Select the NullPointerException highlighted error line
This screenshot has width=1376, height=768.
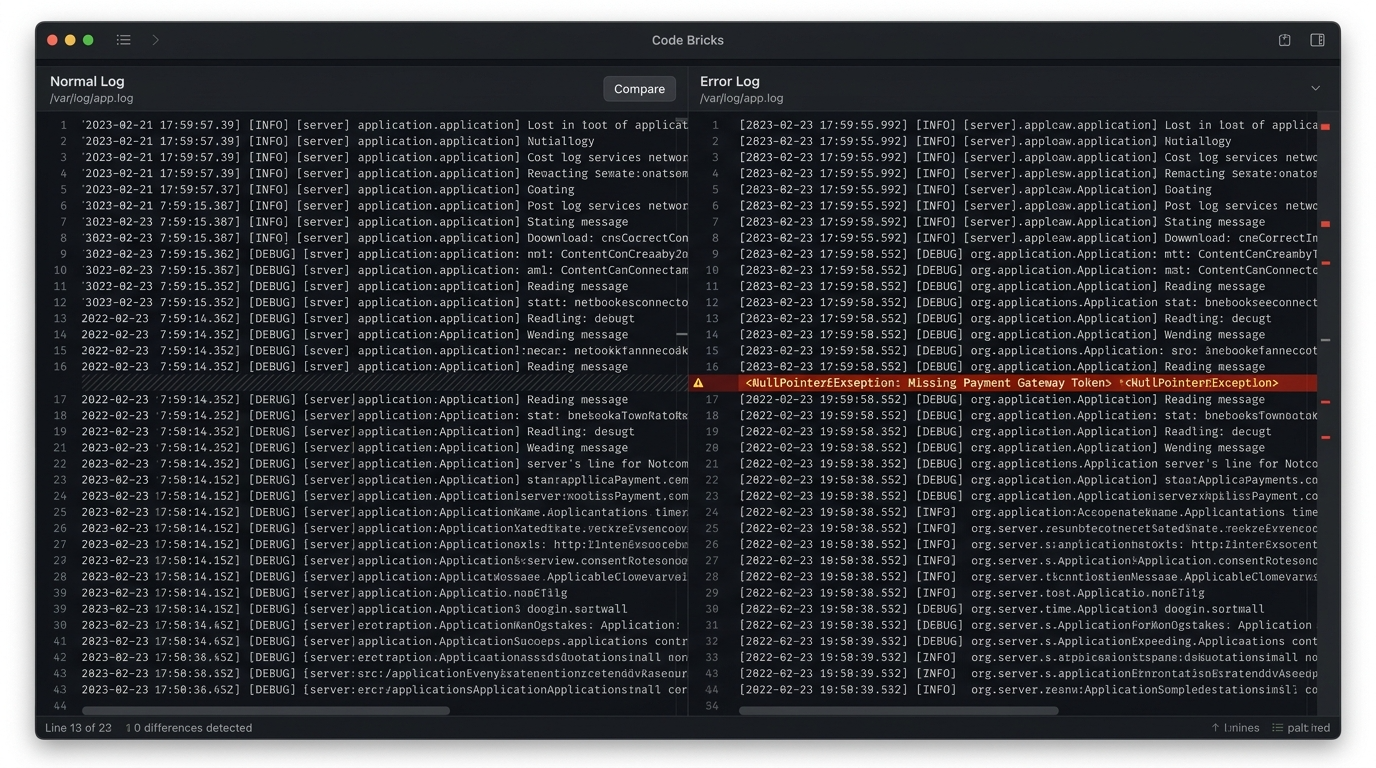pyautogui.click(x=1003, y=383)
